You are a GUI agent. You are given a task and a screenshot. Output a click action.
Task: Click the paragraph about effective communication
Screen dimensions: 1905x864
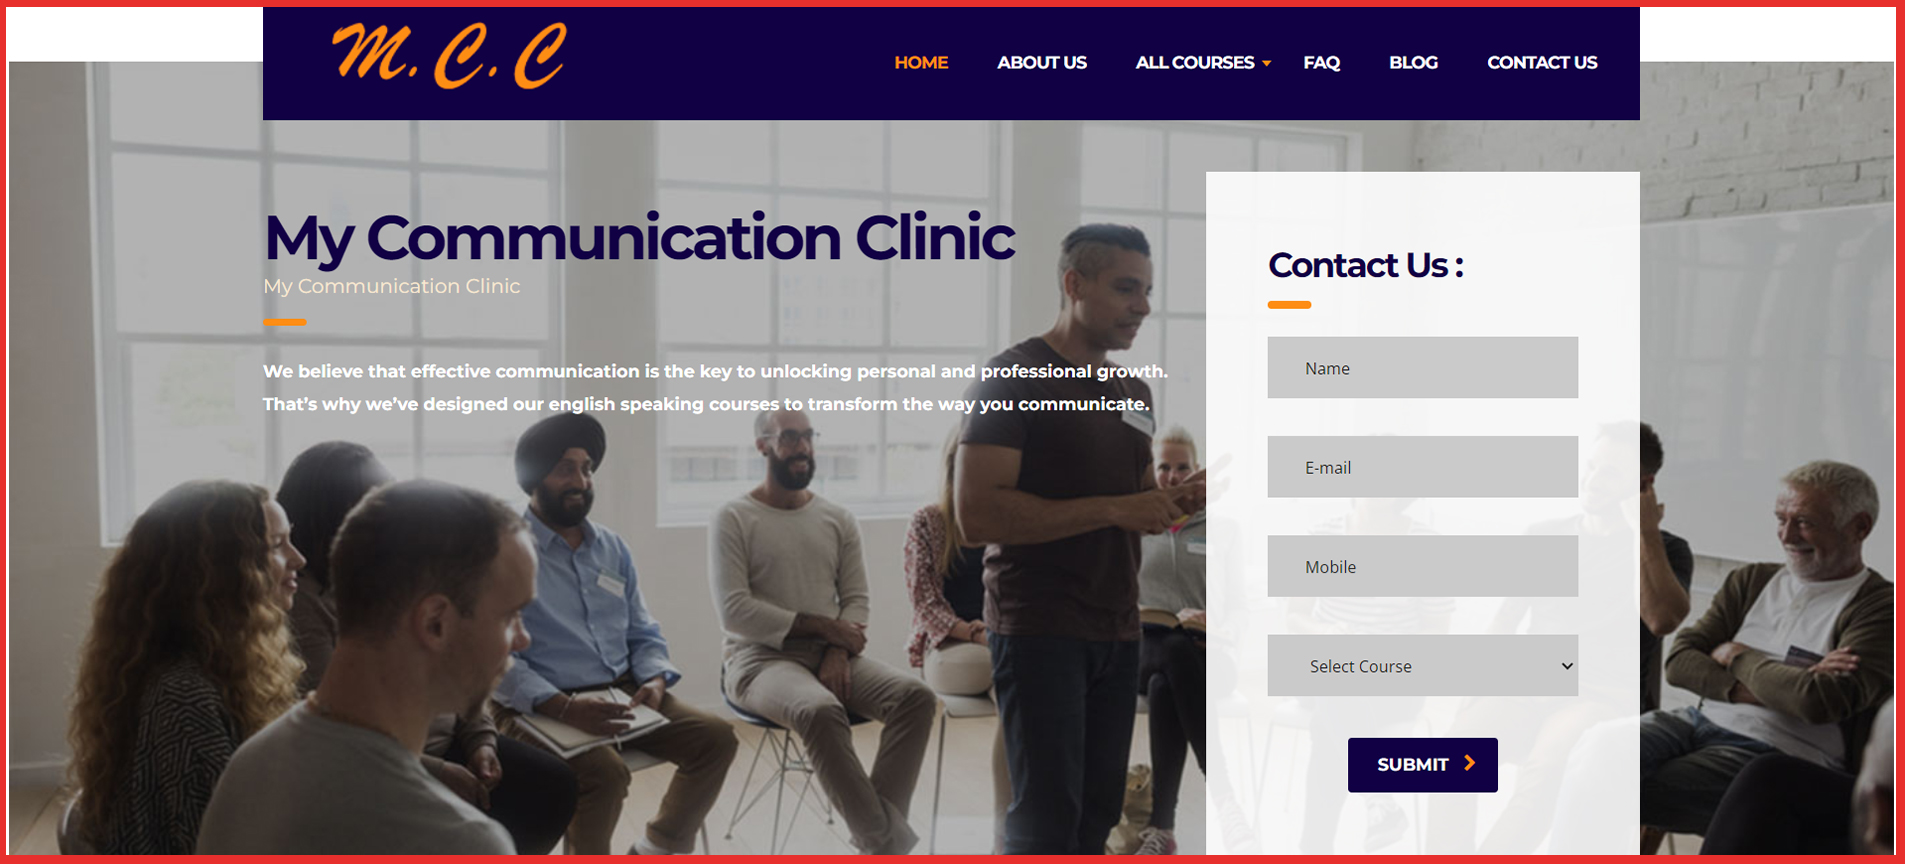(715, 387)
